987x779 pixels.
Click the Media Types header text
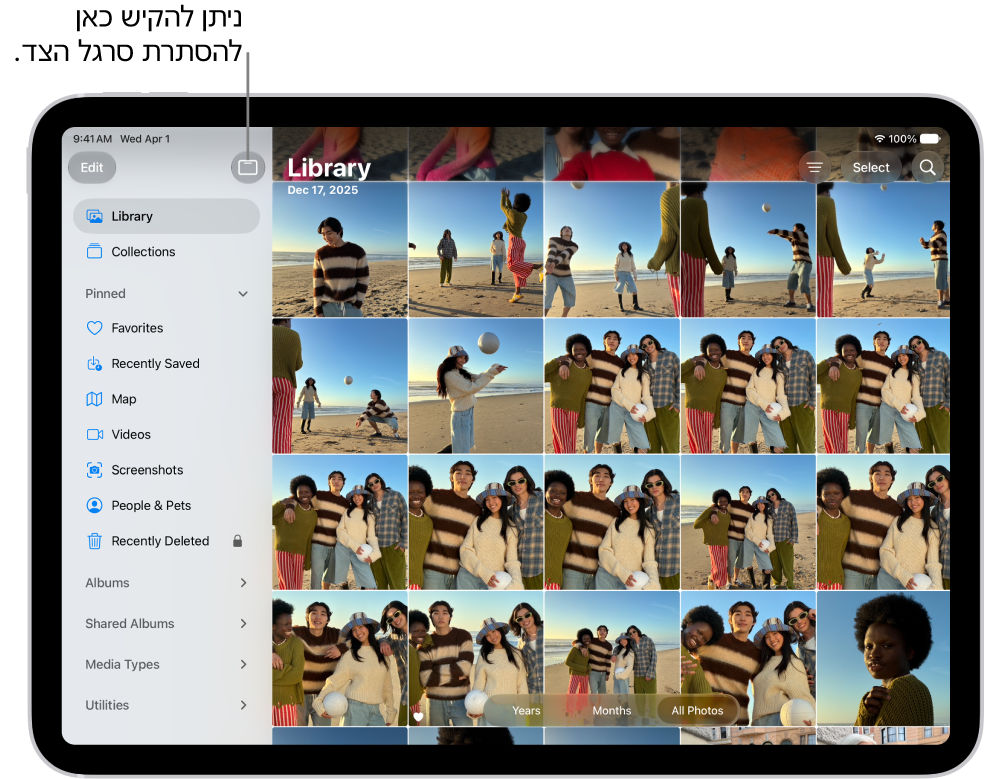click(123, 664)
